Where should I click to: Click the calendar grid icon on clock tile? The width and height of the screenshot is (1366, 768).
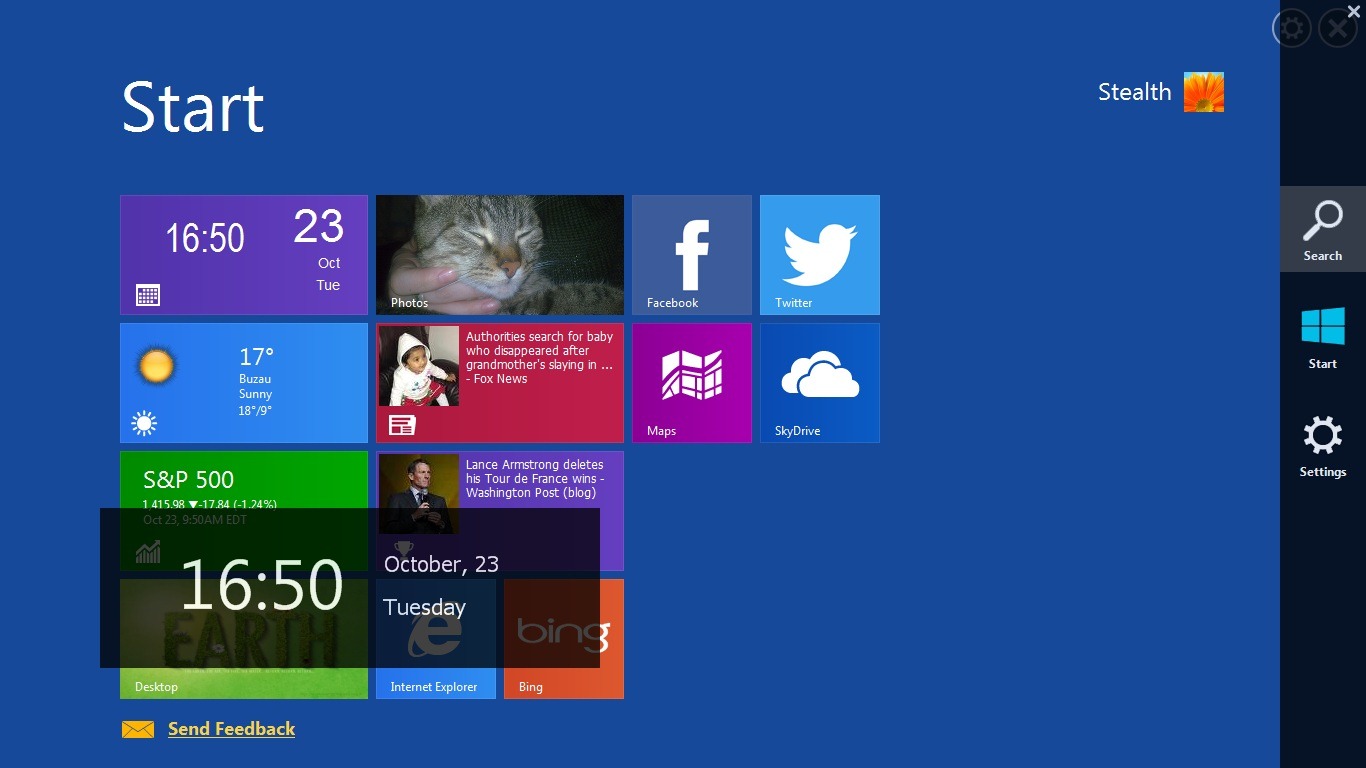[147, 295]
